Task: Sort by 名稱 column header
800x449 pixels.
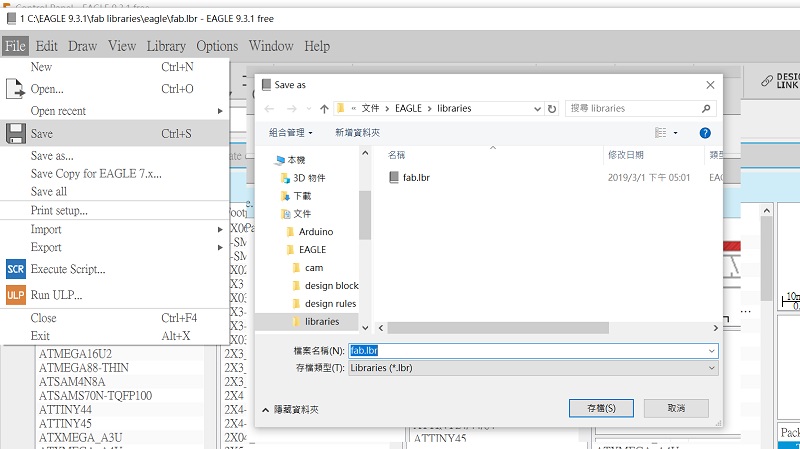Action: (x=396, y=155)
